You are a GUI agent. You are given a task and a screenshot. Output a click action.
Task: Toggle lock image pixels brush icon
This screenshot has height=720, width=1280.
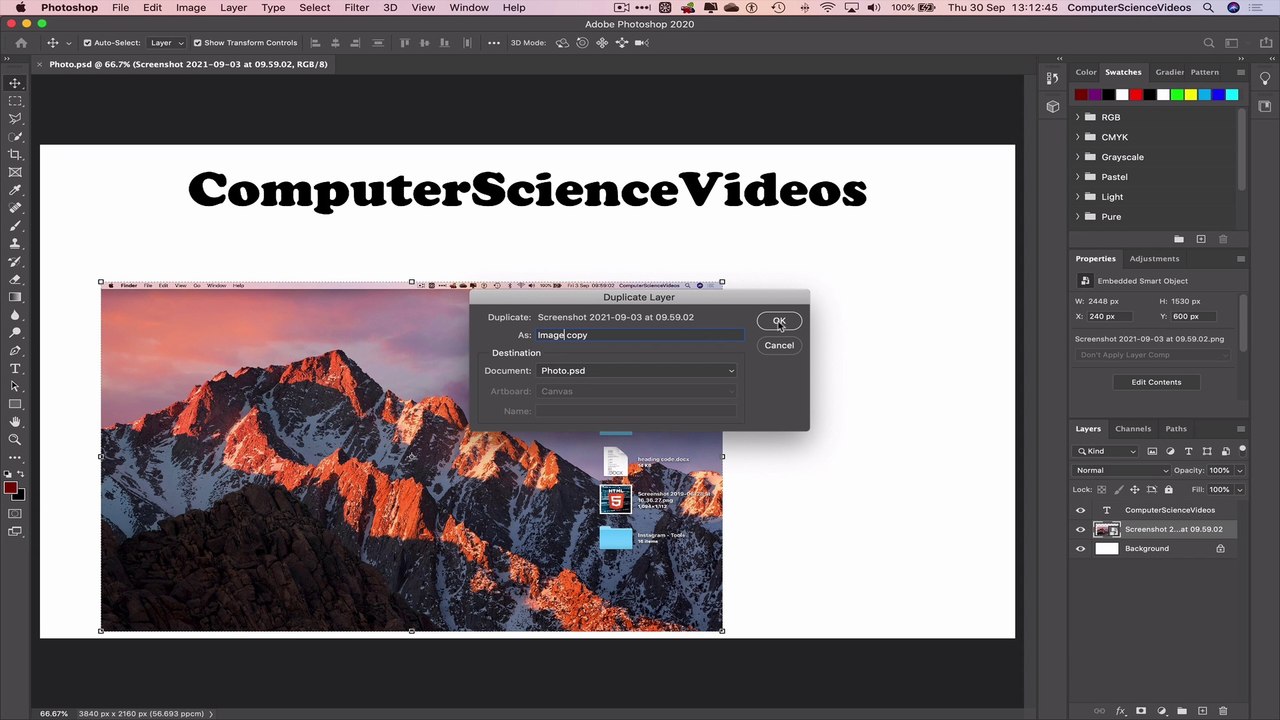coord(1118,490)
